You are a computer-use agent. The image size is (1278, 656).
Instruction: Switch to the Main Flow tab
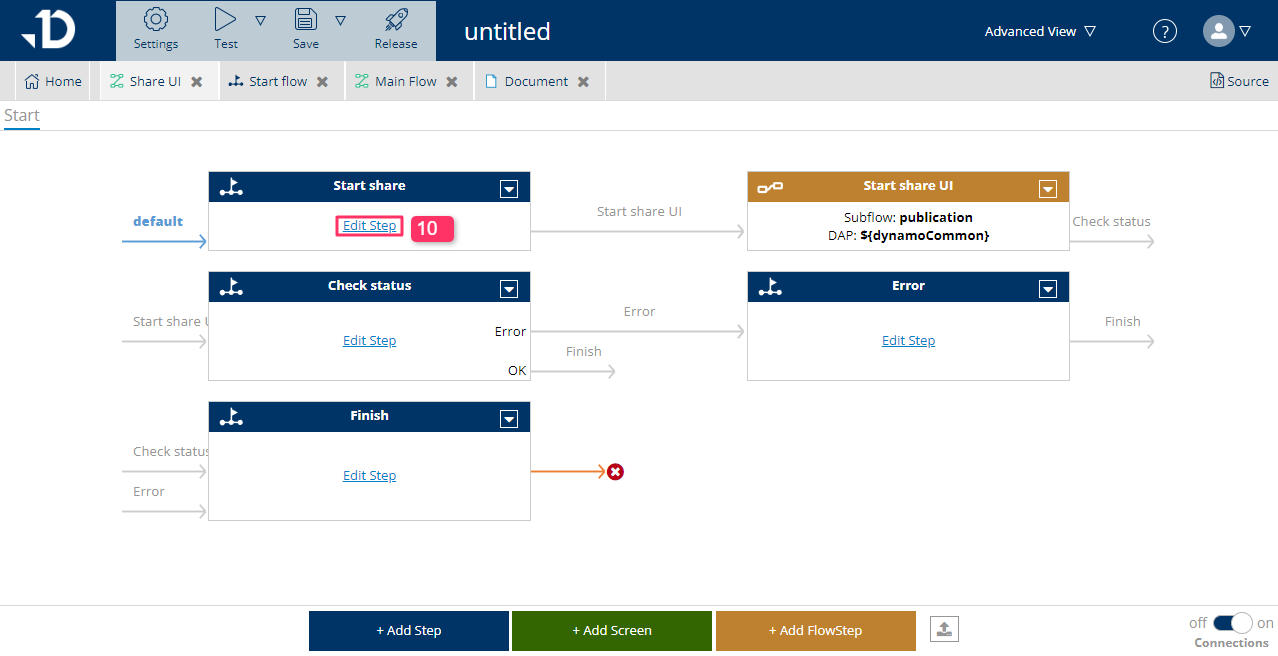pyautogui.click(x=405, y=82)
